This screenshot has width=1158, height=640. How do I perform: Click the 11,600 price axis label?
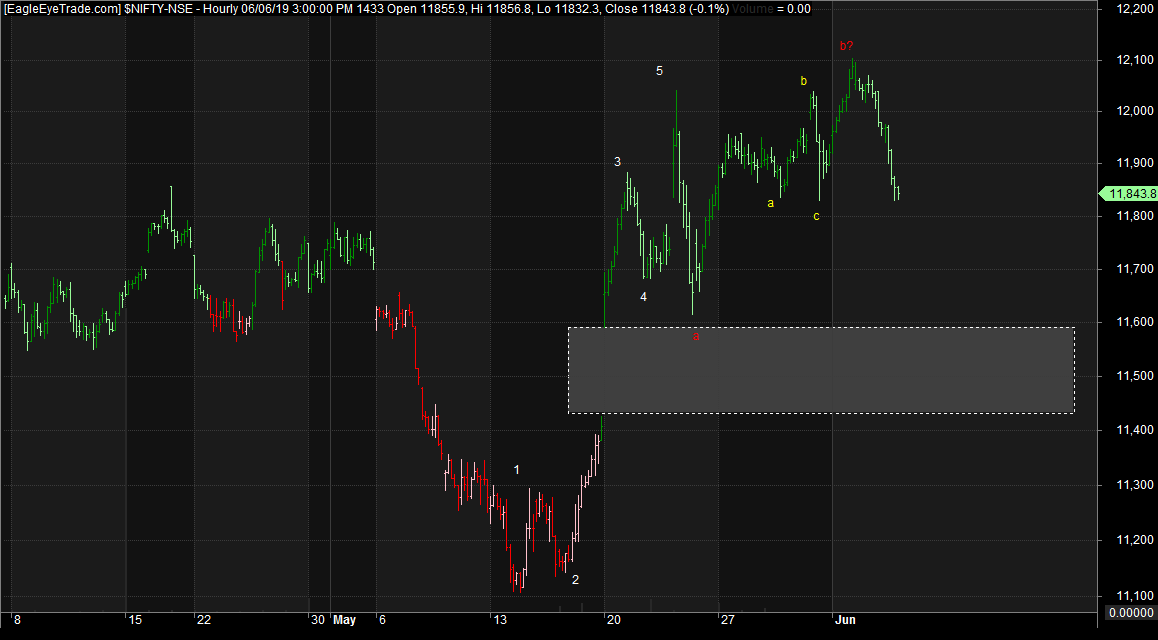click(1134, 322)
